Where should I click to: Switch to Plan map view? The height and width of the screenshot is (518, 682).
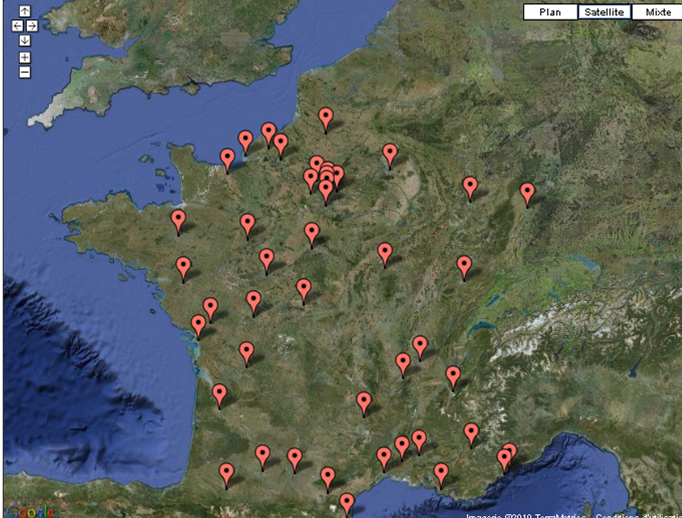[550, 12]
